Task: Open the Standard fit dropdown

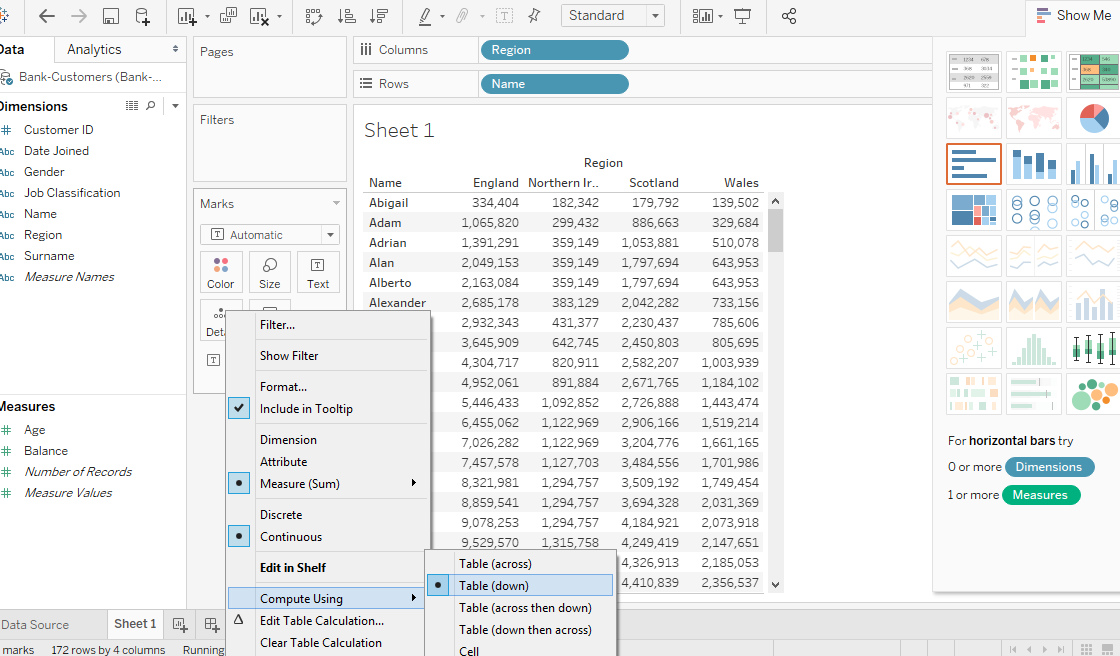Action: [x=613, y=16]
